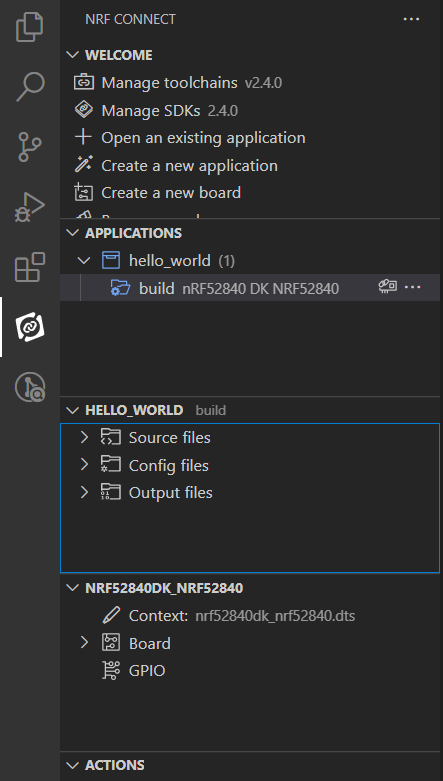443x781 pixels.
Task: Collapse the hello_world application tree node
Action: [85, 260]
